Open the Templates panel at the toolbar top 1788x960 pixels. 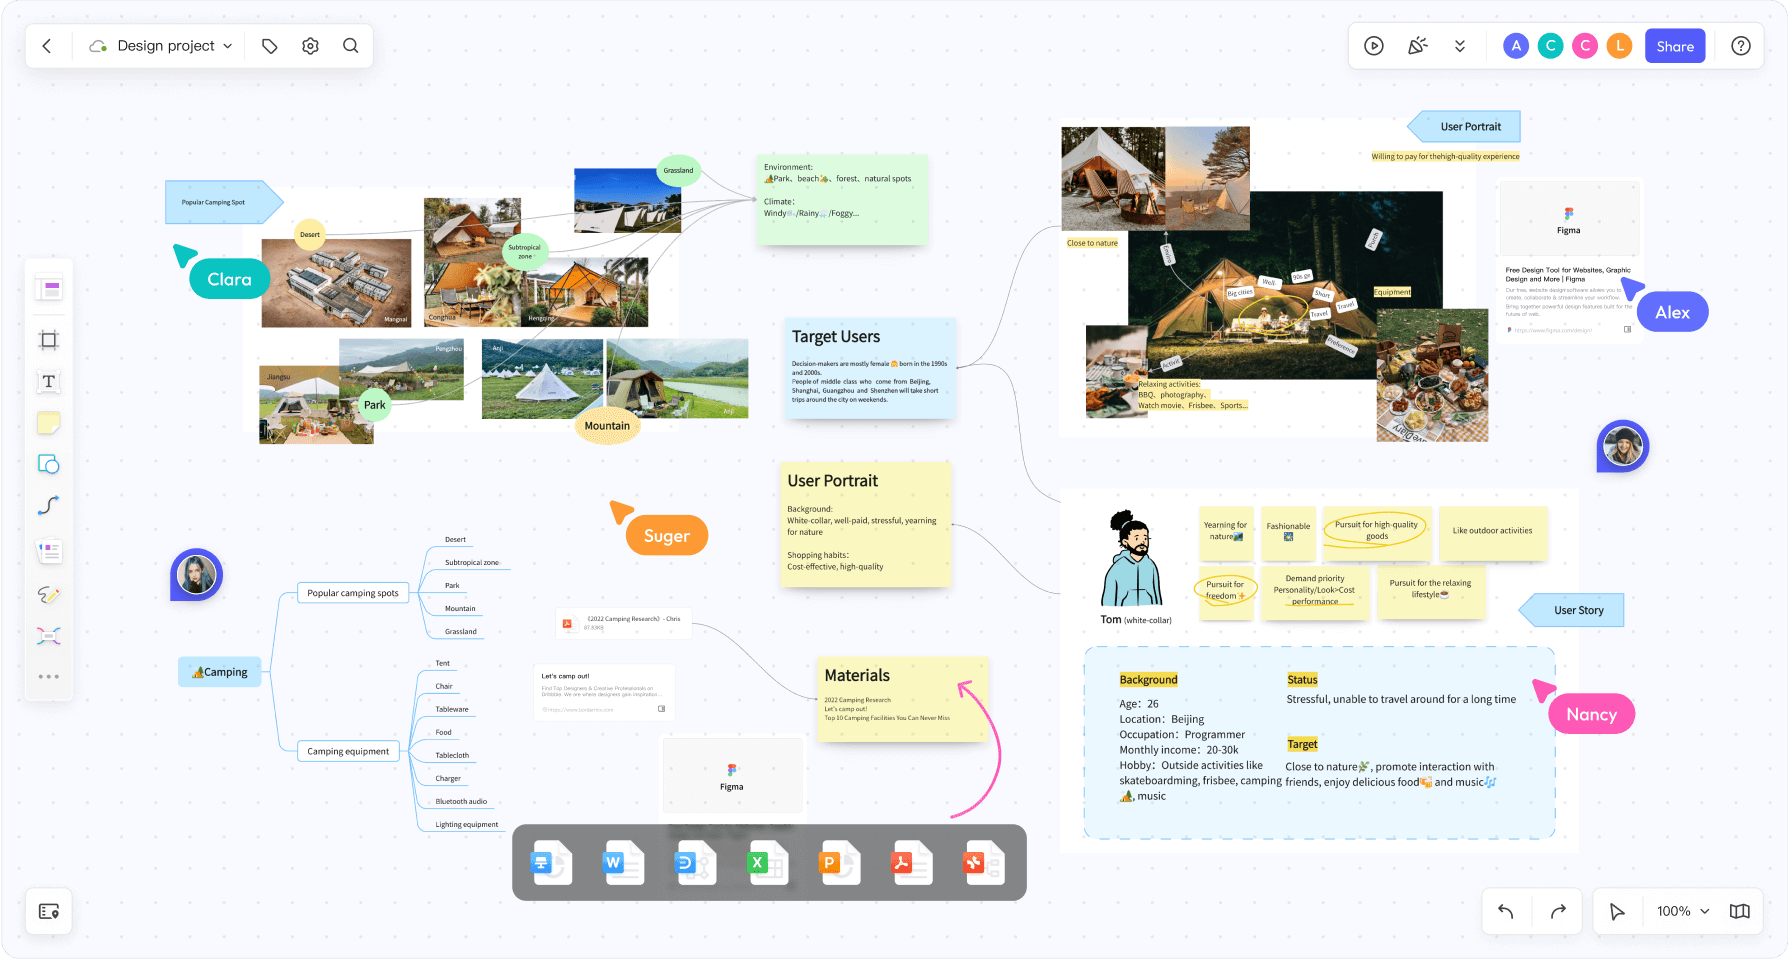[48, 288]
